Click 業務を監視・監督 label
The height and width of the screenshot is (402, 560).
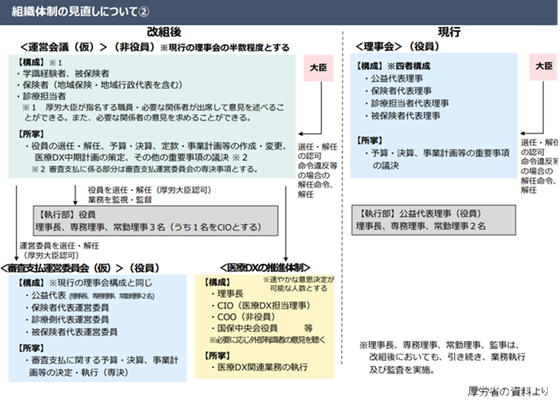coord(120,200)
